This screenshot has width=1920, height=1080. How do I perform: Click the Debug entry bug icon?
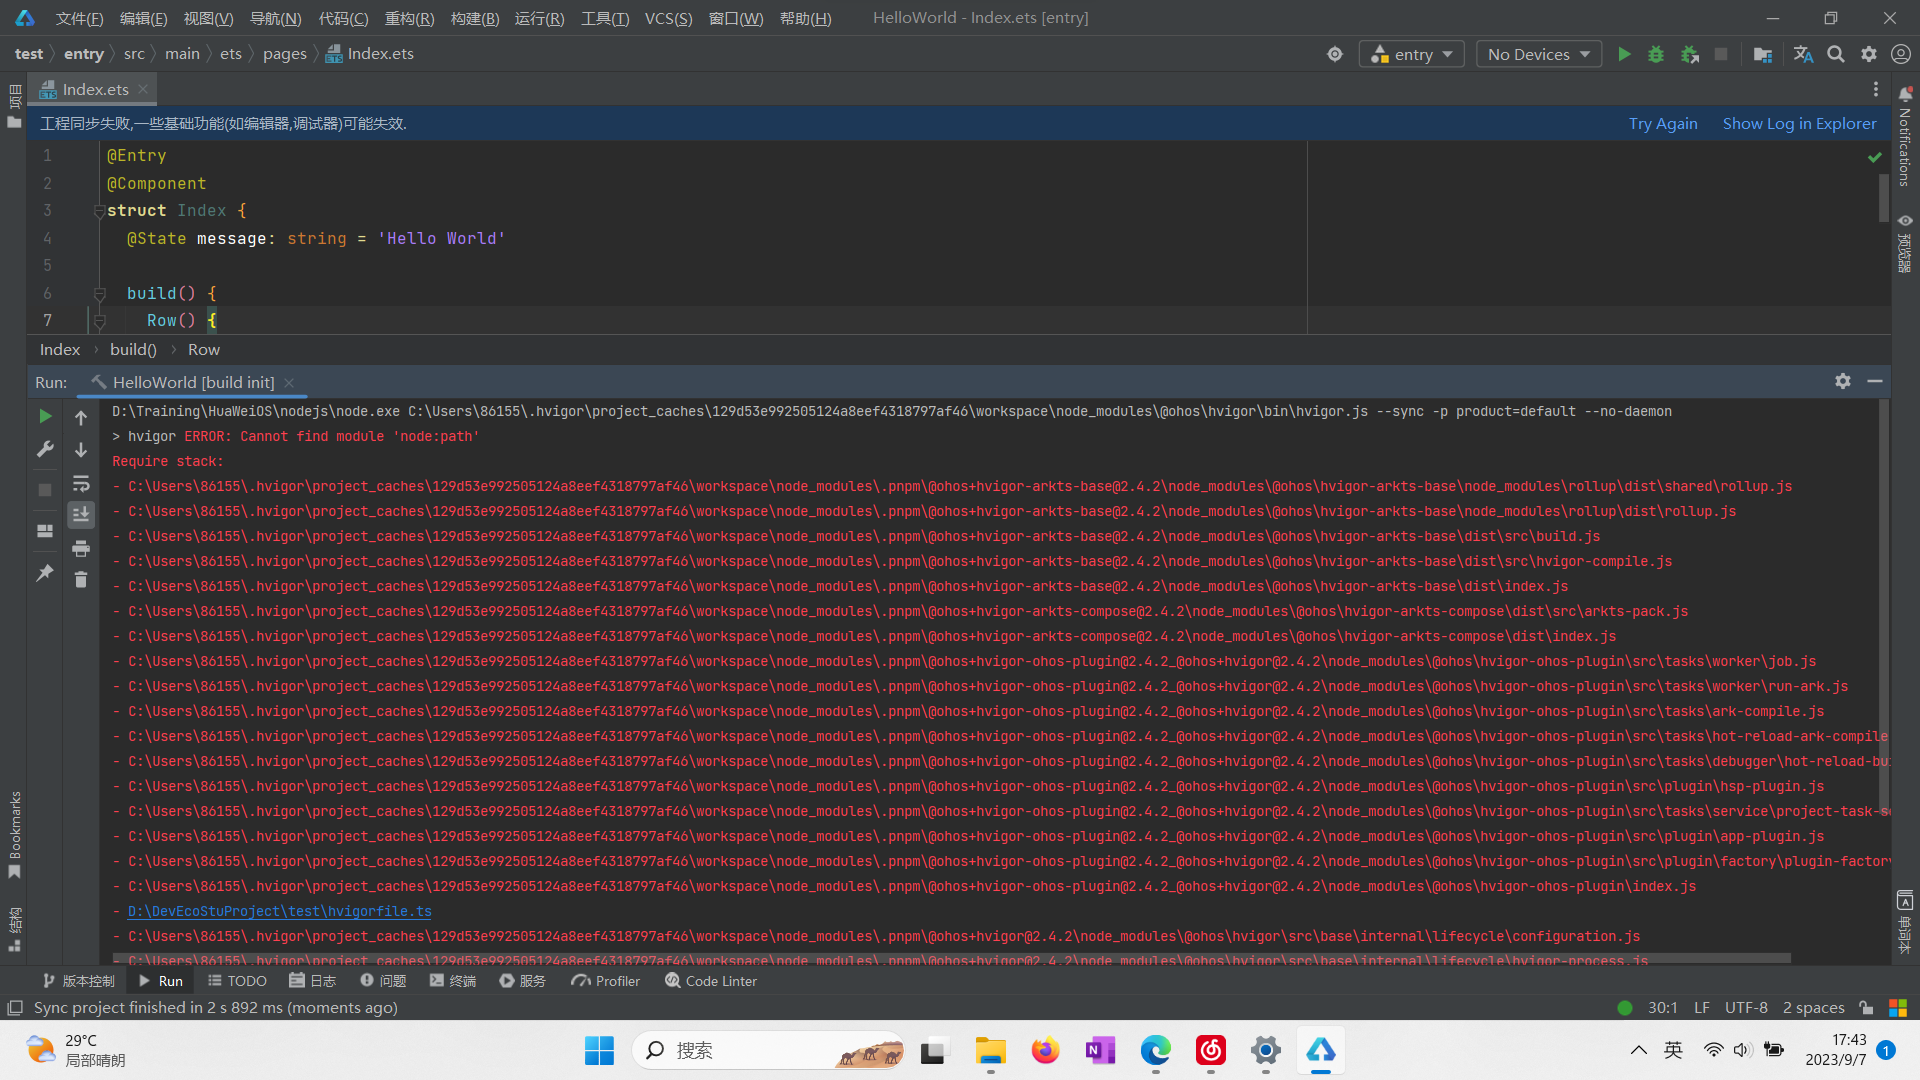(x=1656, y=54)
